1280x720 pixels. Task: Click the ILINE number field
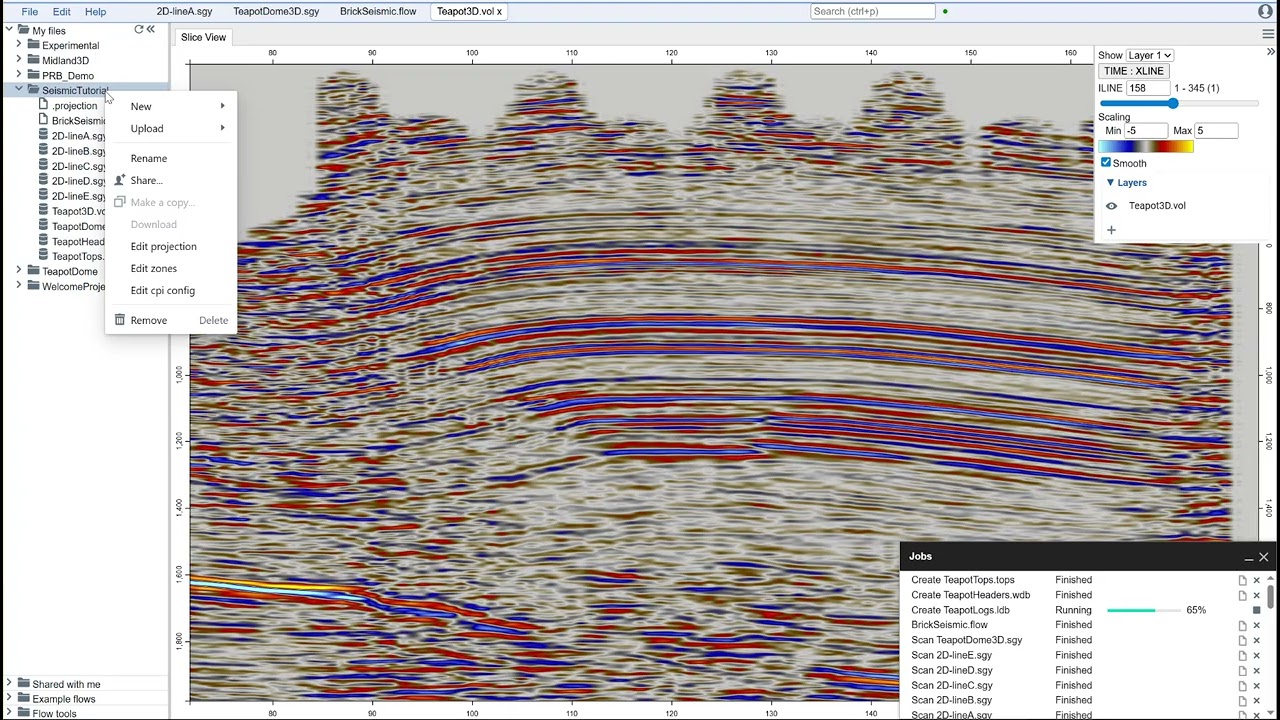coord(1148,88)
